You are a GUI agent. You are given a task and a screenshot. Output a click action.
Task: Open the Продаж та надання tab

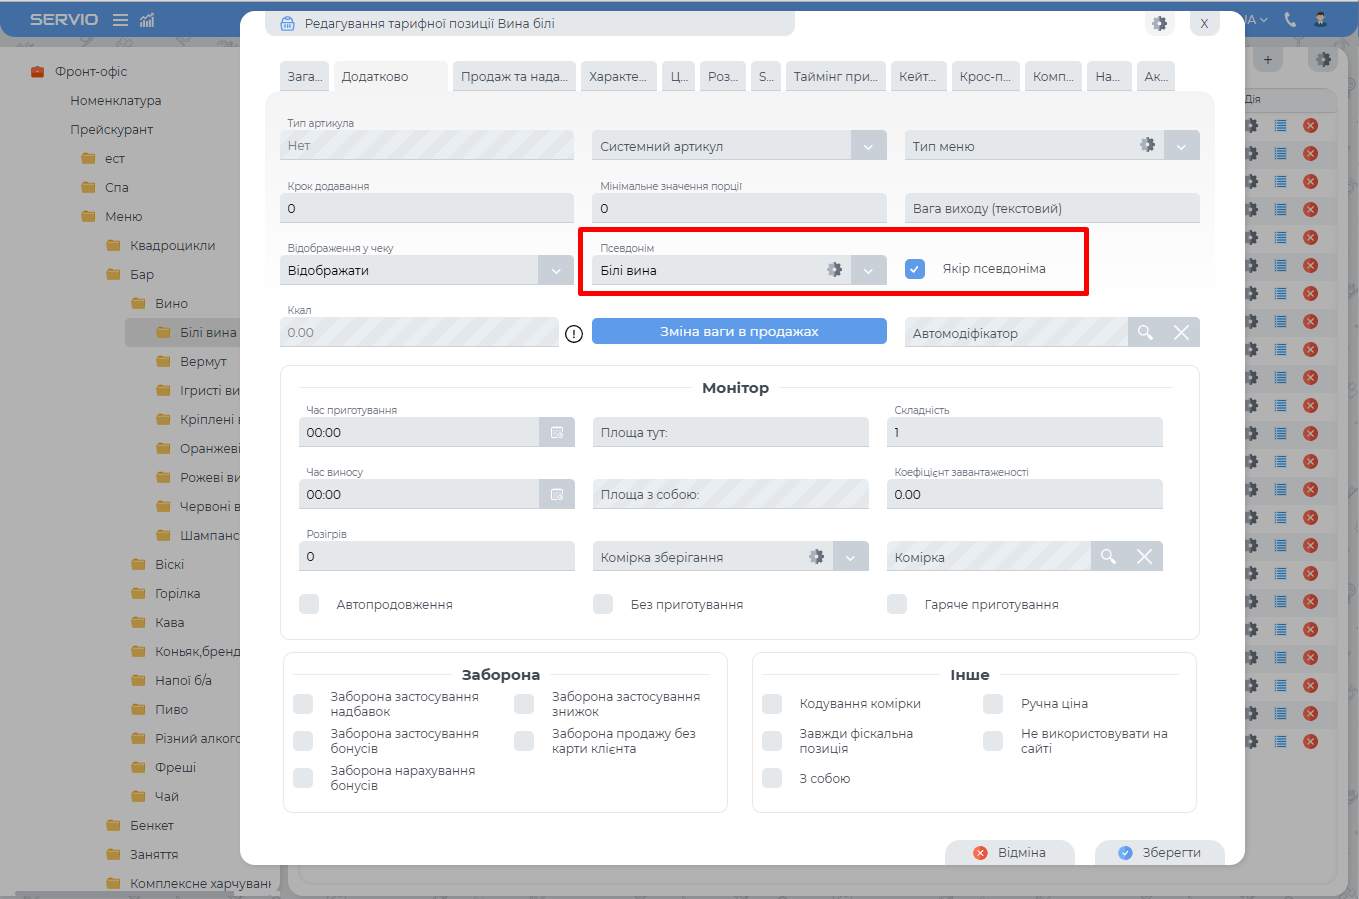tap(514, 77)
